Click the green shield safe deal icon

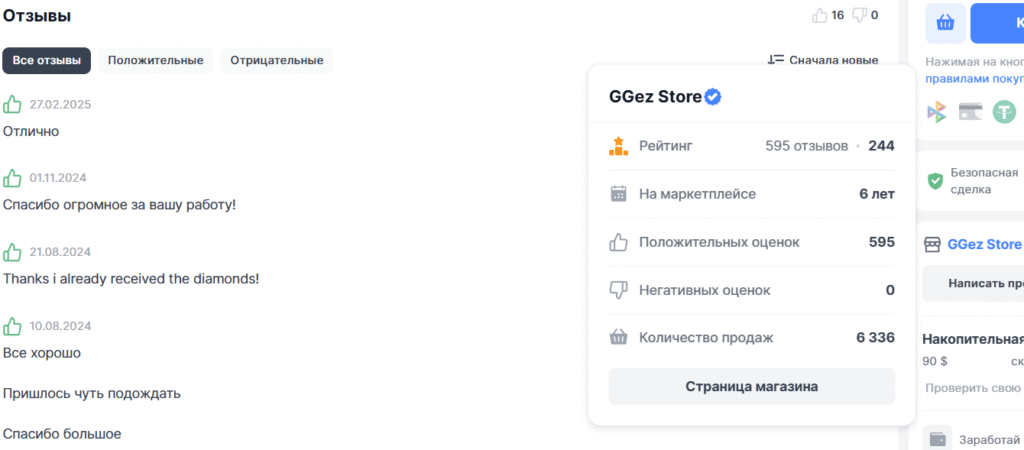tap(936, 181)
